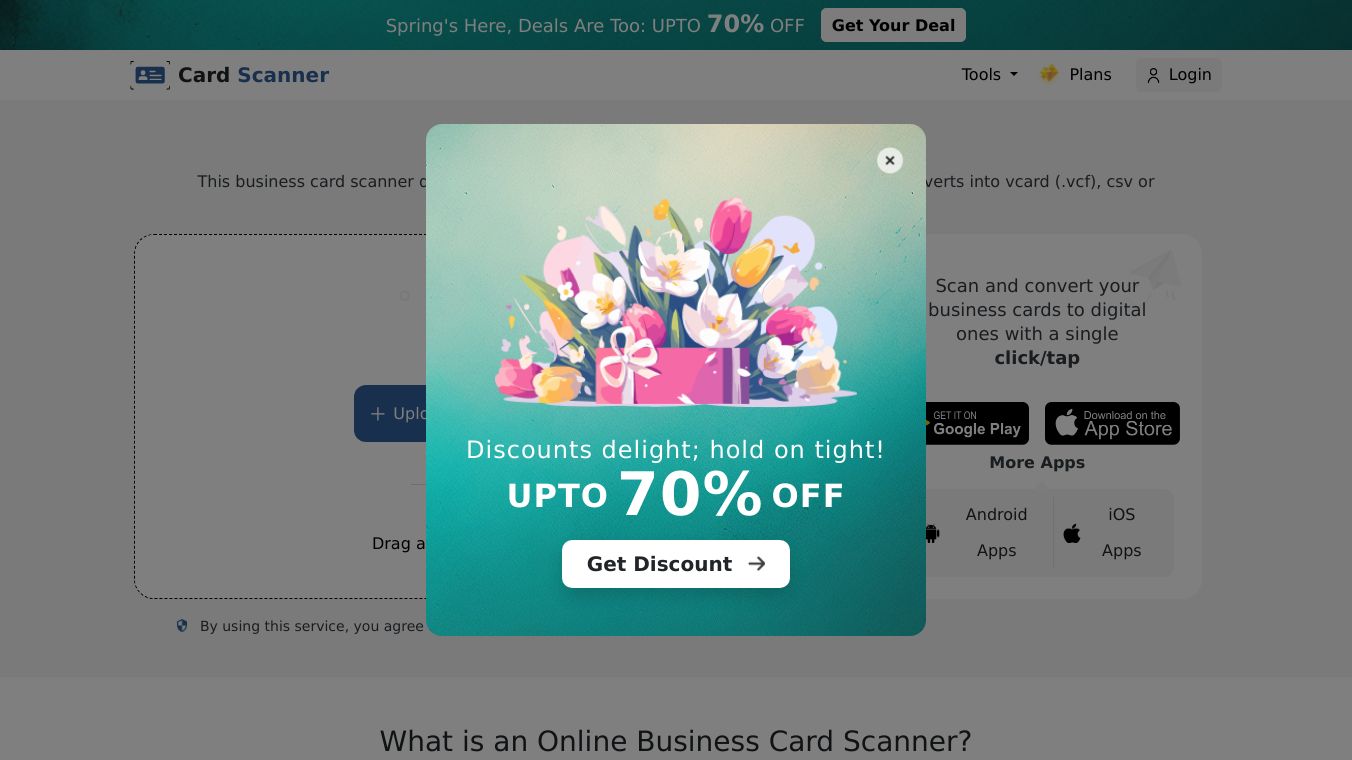Click the Login user icon
1352x760 pixels.
[1153, 76]
